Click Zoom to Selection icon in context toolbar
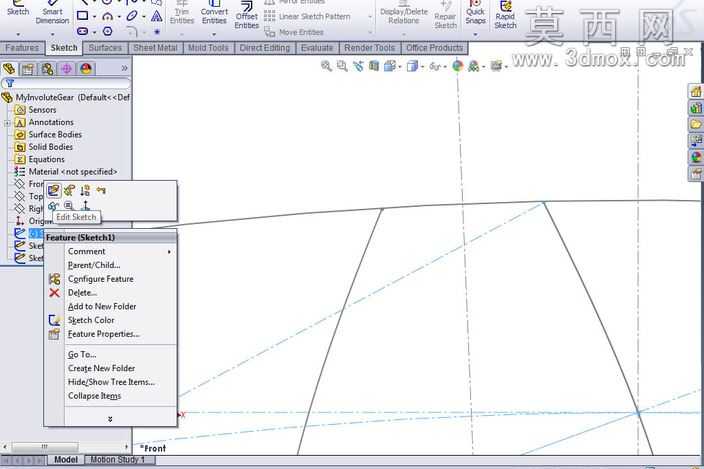Viewport: 704px width, 469px height. [69, 206]
